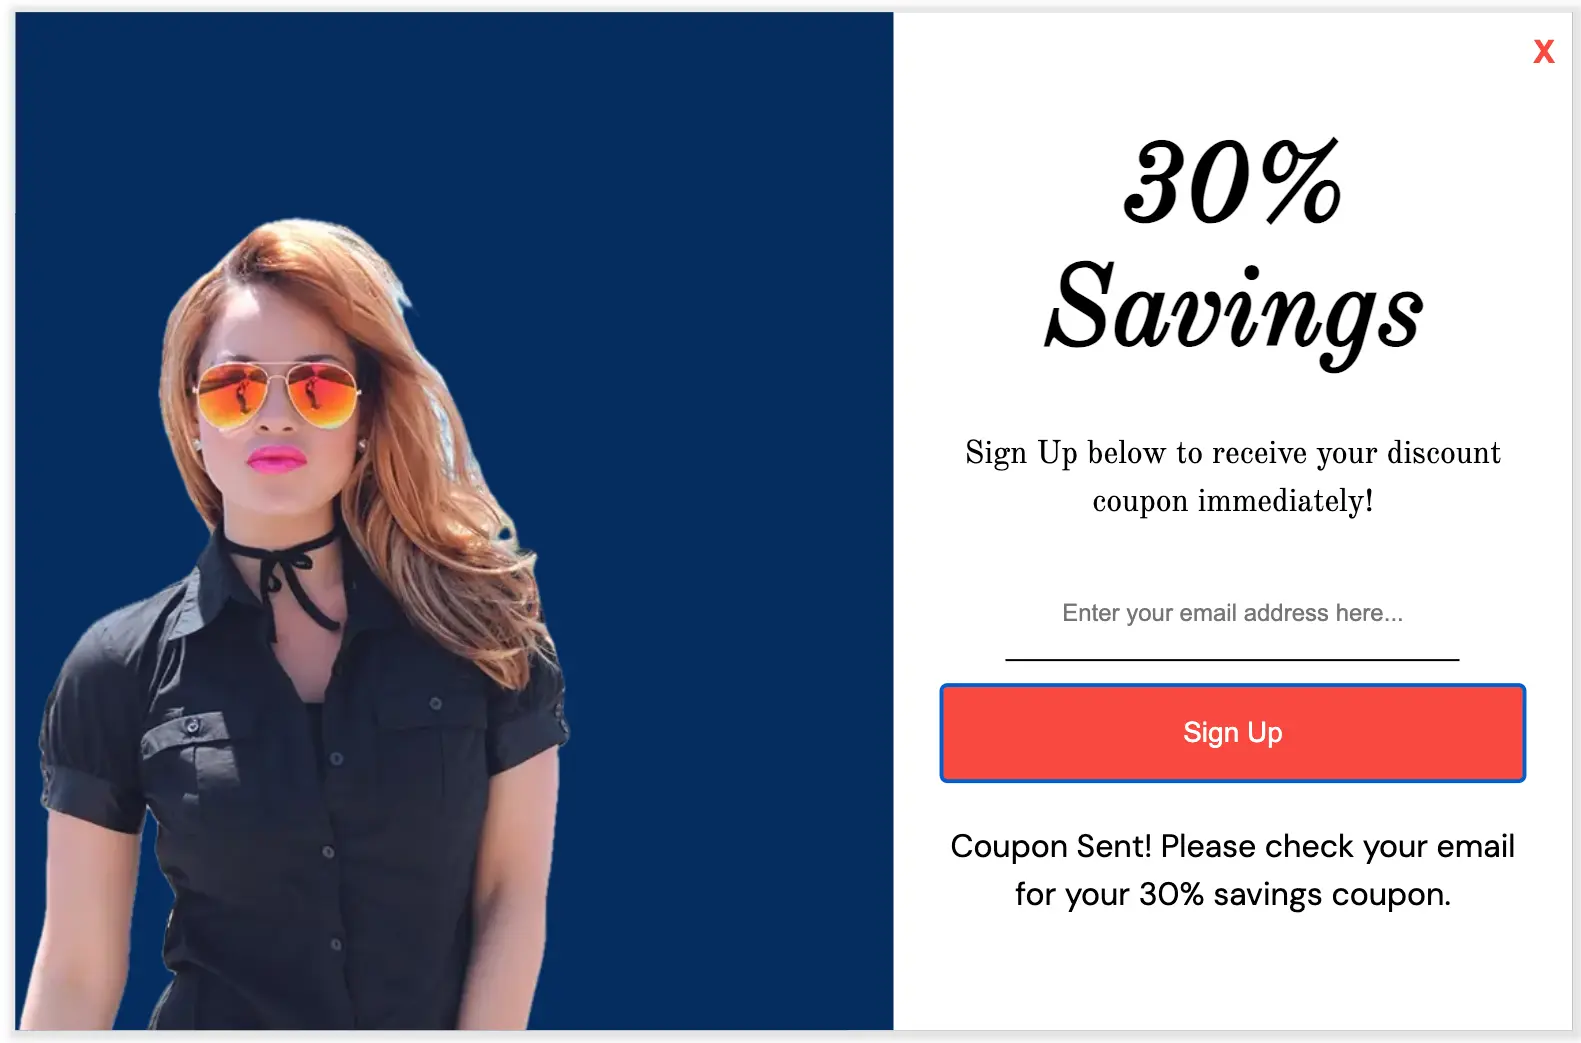Click the "Sign Up below to receive" line

[1232, 453]
